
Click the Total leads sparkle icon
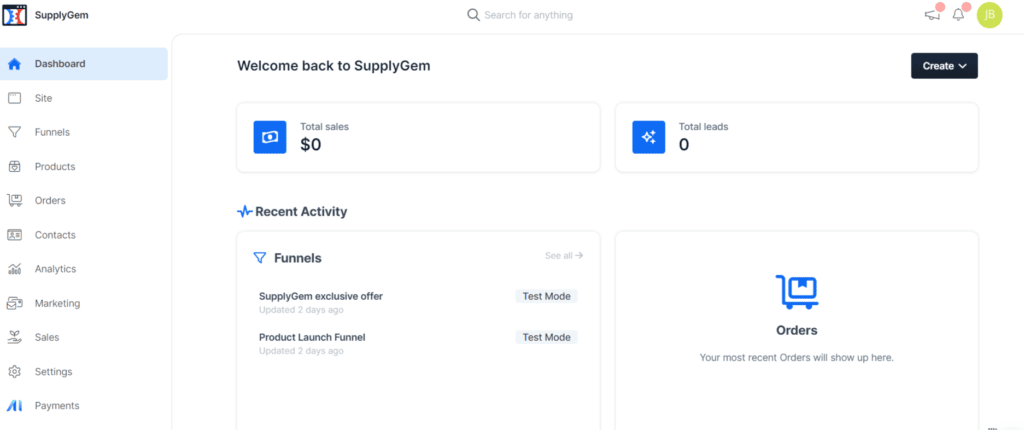[x=648, y=137]
